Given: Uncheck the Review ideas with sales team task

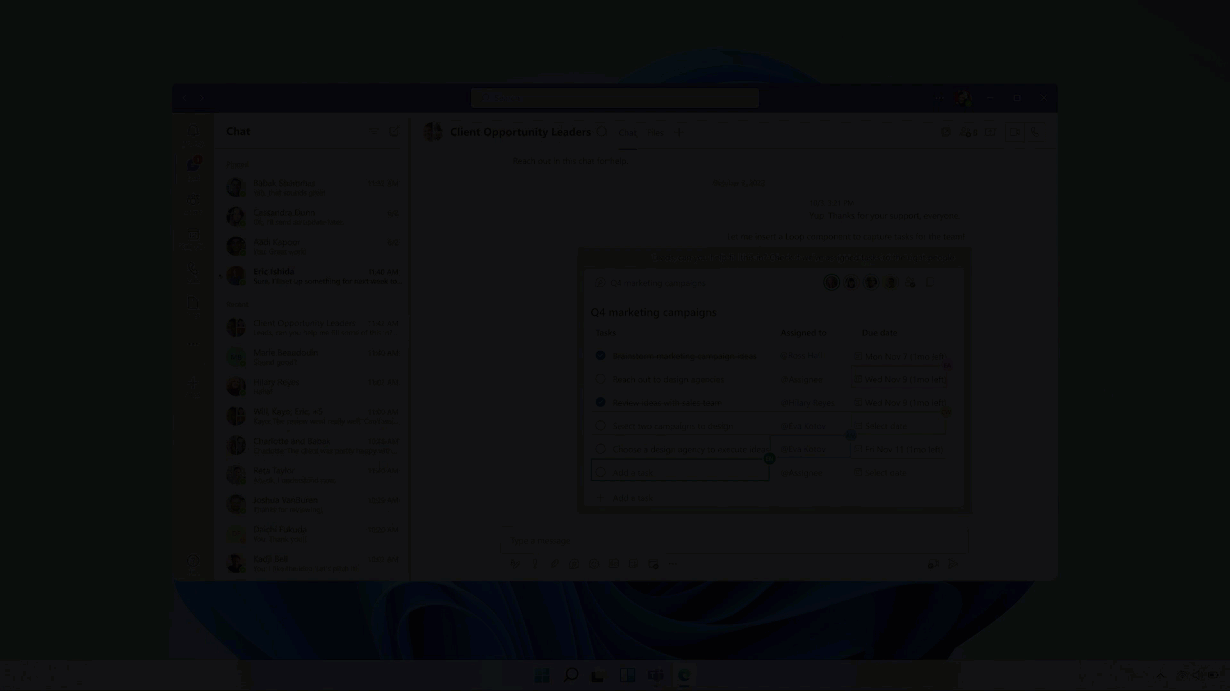Looking at the screenshot, I should point(600,402).
